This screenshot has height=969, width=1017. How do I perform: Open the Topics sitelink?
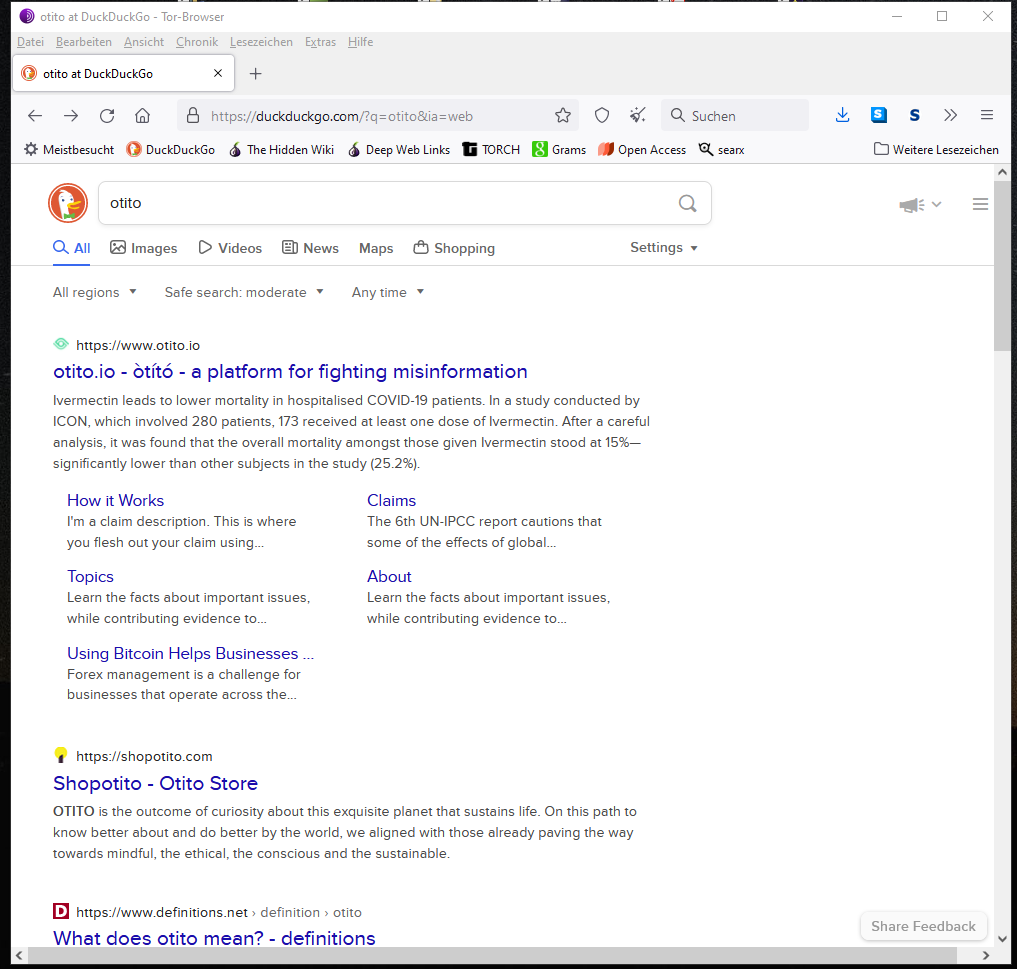(90, 577)
